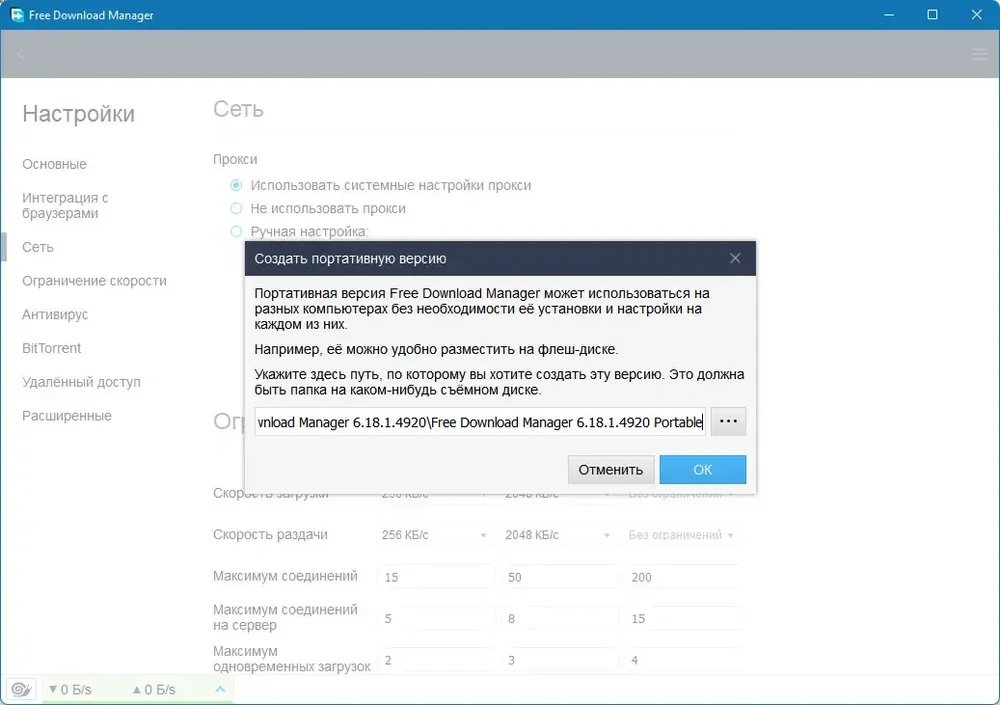Open the BitTorrent settings section
Screen dimensions: 1000x705
(x=52, y=348)
